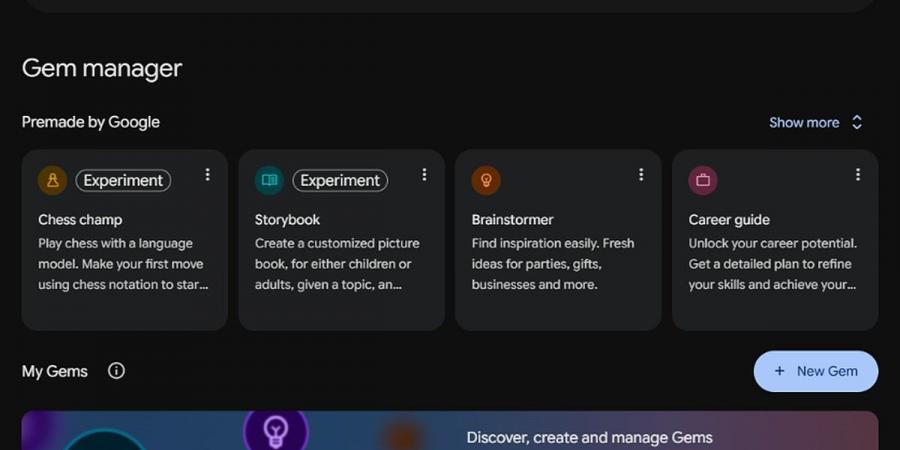Open the Brainstormer three-dot menu
This screenshot has width=900, height=450.
641,174
